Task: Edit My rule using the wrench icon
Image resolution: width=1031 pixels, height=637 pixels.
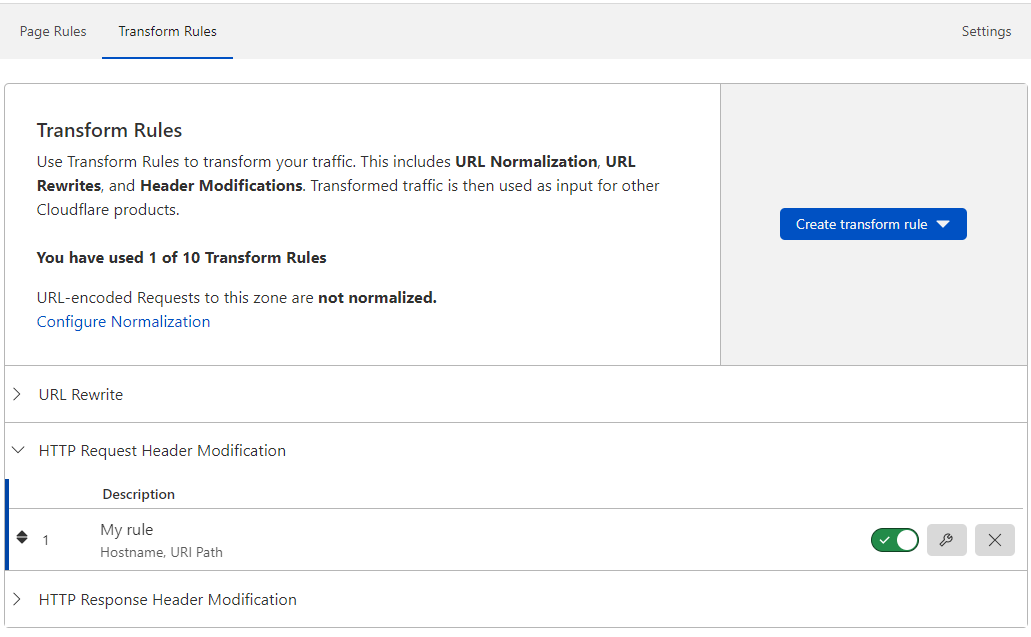Action: pyautogui.click(x=946, y=539)
